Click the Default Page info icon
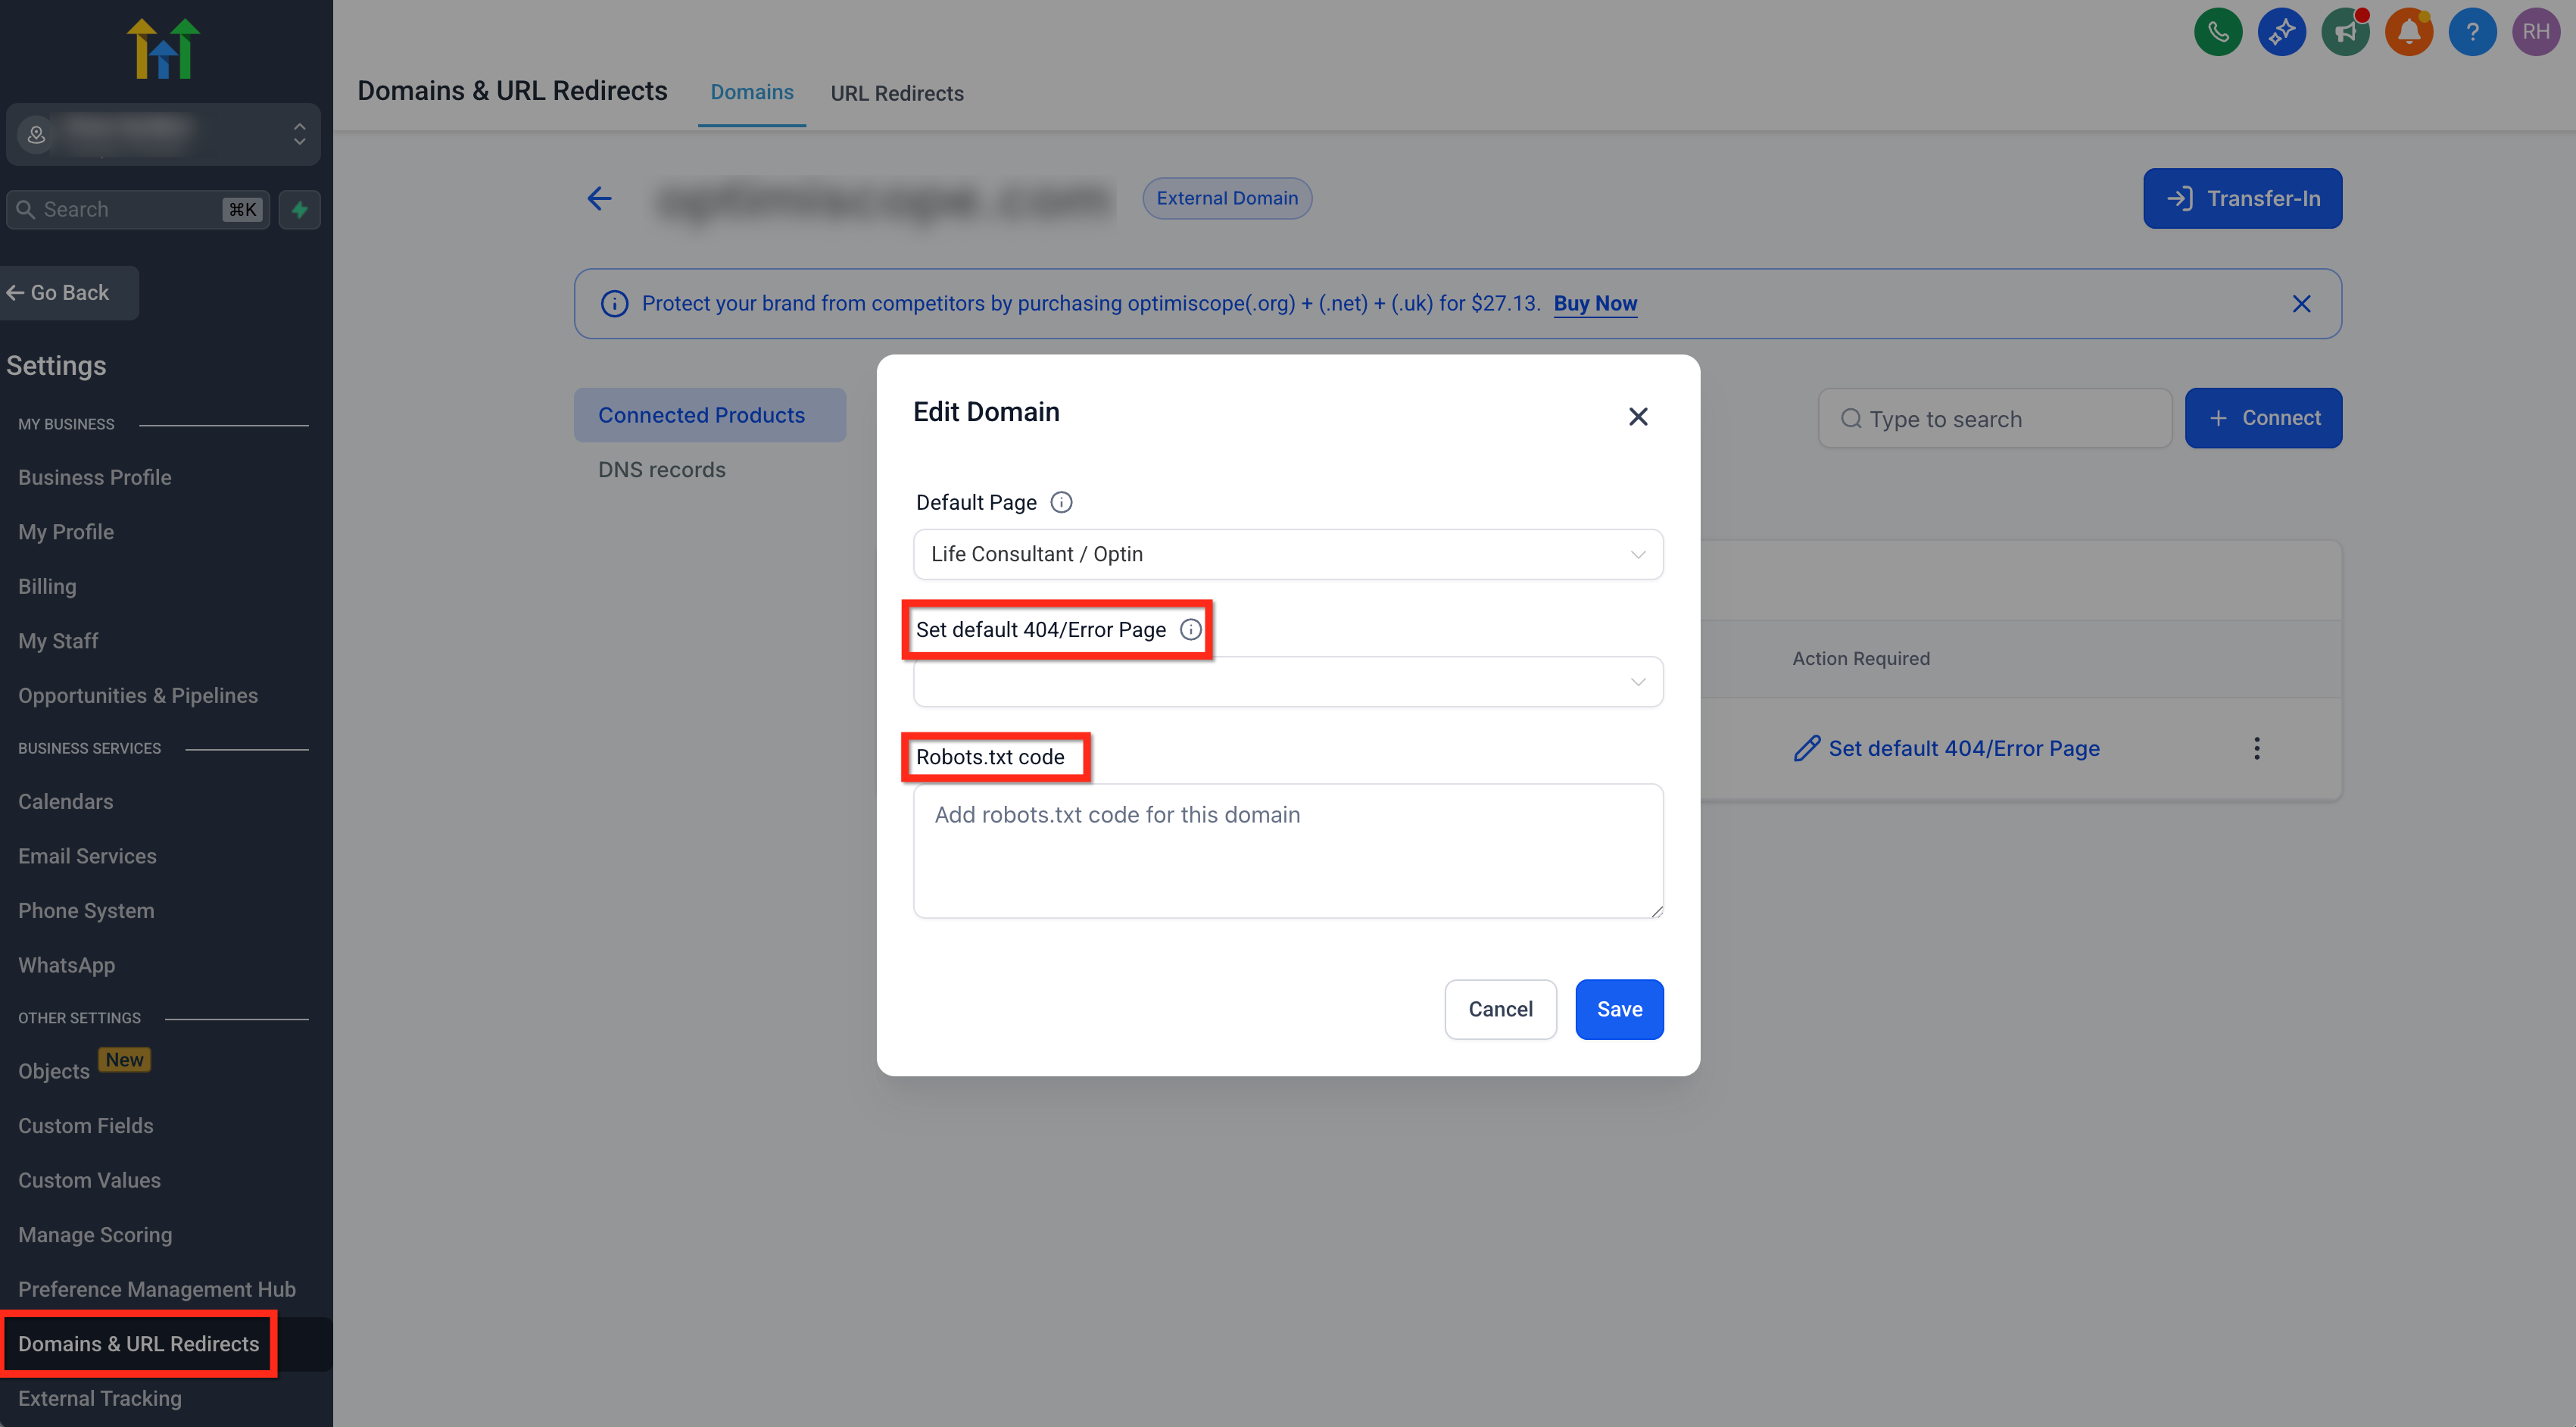This screenshot has width=2576, height=1427. coord(1061,503)
